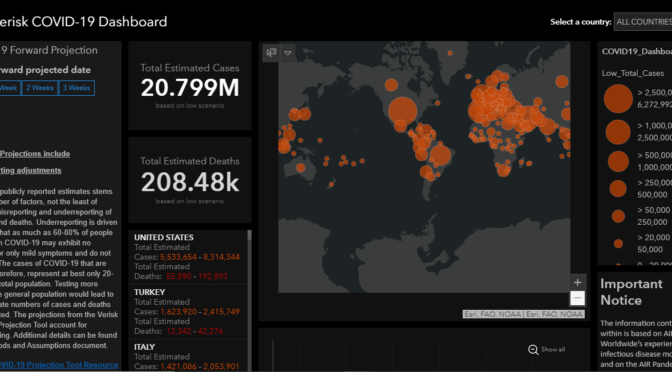Click the large Brazil bubble on map
Screen dimensions: 672x372
pyautogui.click(x=440, y=155)
